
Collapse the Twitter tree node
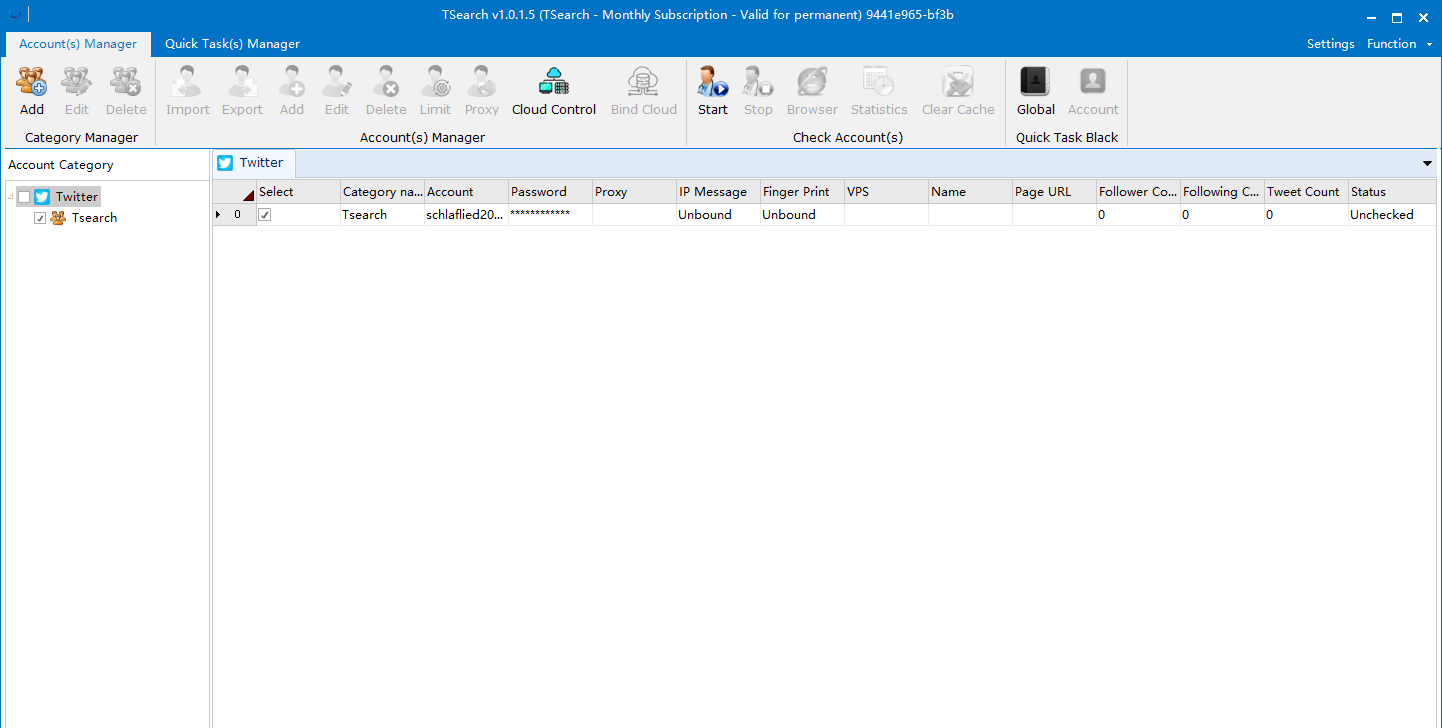pyautogui.click(x=9, y=197)
